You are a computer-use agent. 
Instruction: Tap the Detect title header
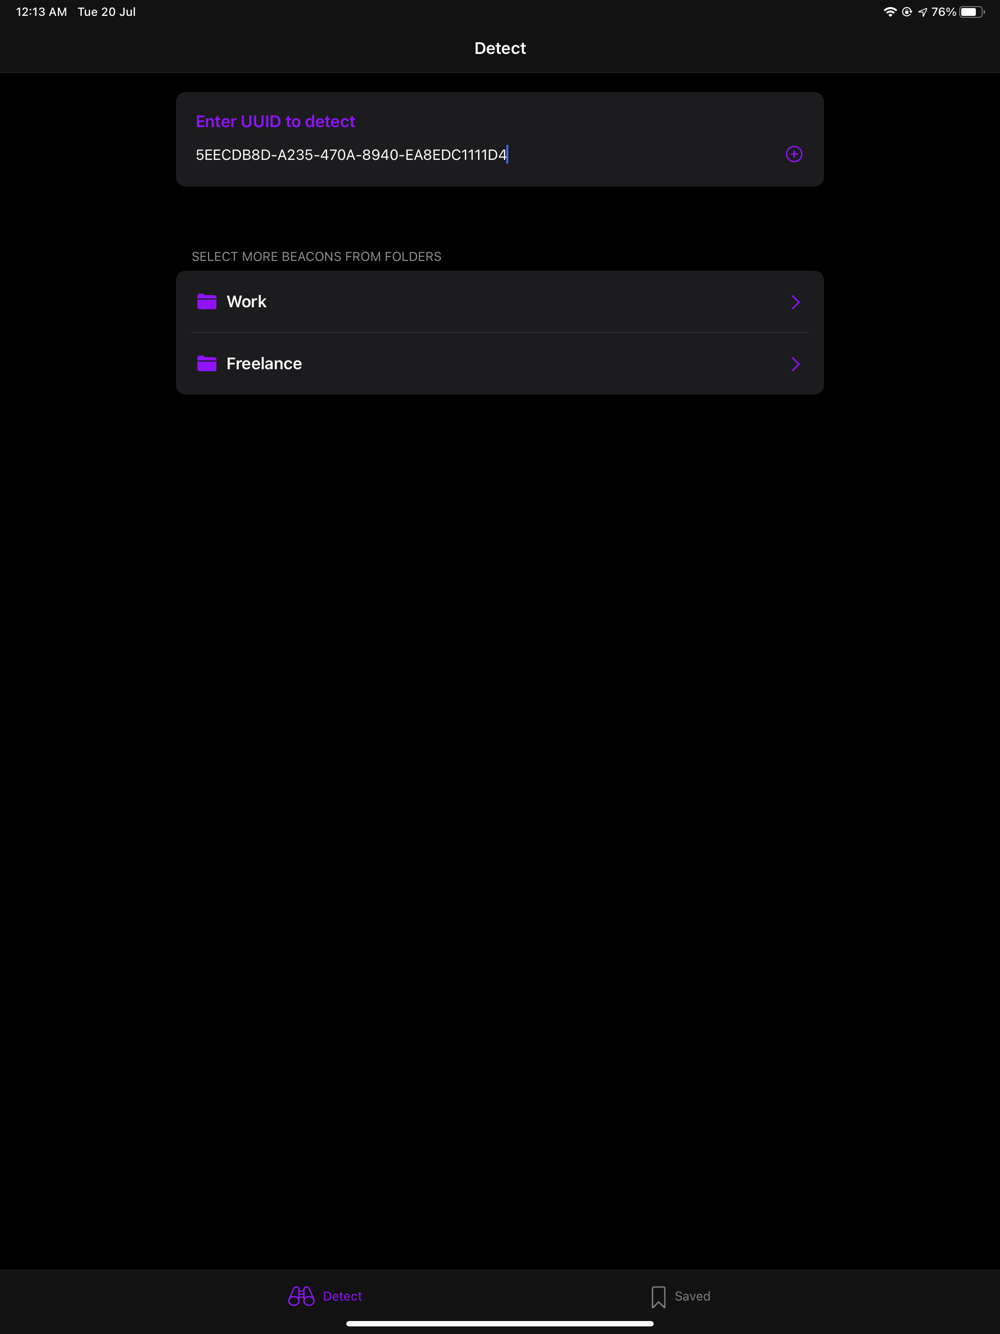click(500, 48)
